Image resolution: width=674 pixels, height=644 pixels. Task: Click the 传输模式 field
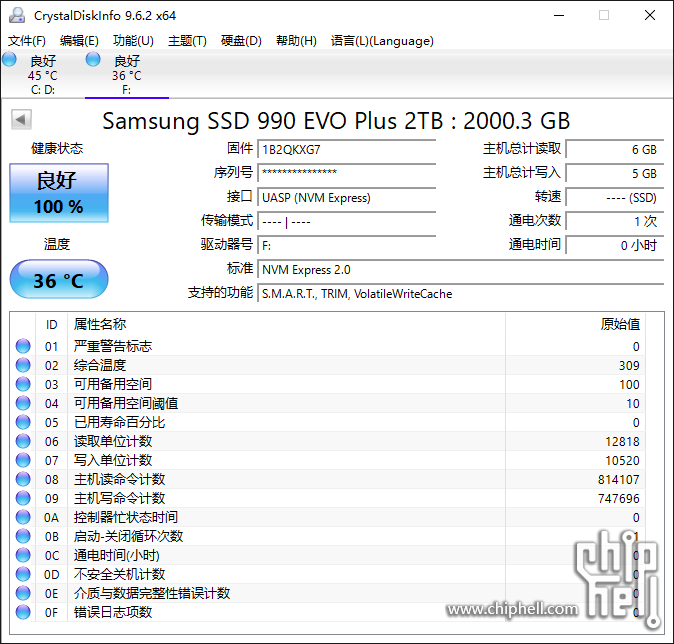click(346, 221)
